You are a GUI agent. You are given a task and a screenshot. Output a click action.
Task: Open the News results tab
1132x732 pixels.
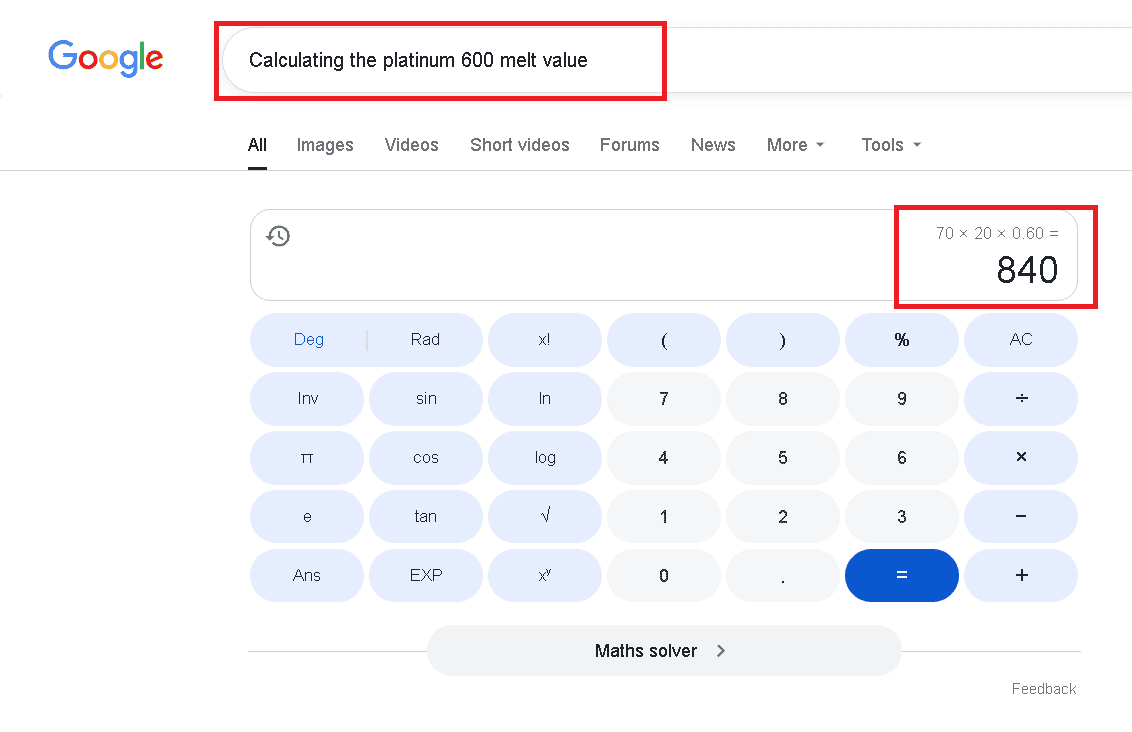[x=713, y=145]
